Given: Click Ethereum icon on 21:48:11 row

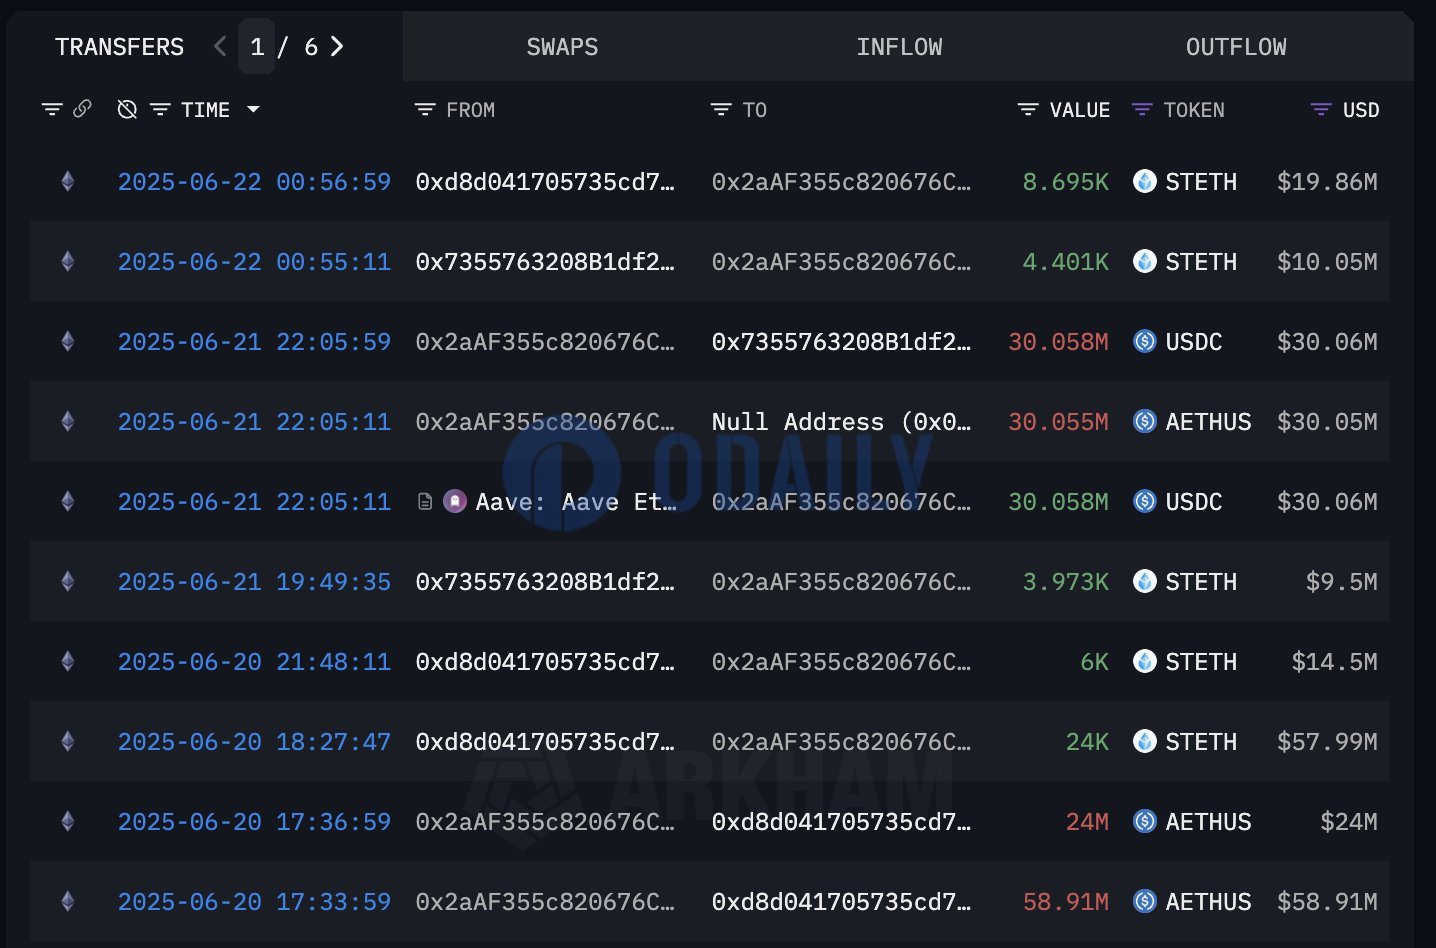Looking at the screenshot, I should pos(68,661).
